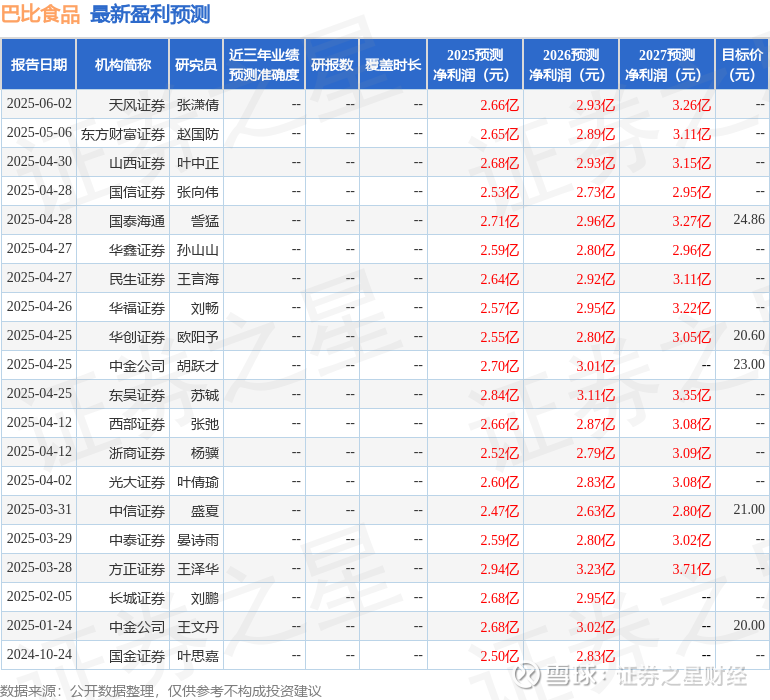Viewport: 770px width, 700px height.
Task: Click the 近三年业绩预测准确度 column header
Action: [264, 65]
